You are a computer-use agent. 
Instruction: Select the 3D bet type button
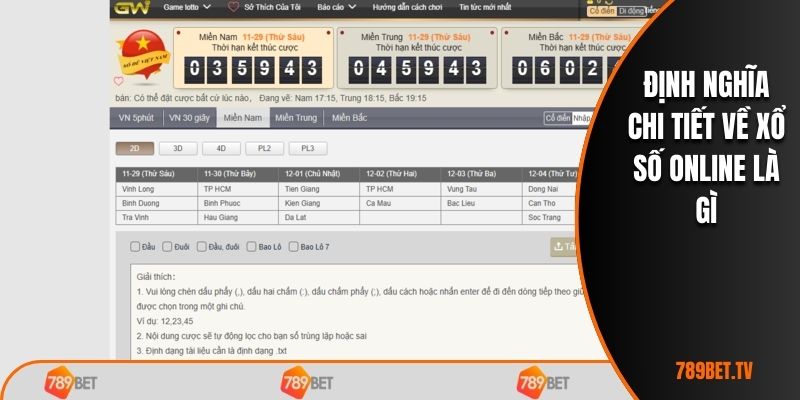(178, 148)
